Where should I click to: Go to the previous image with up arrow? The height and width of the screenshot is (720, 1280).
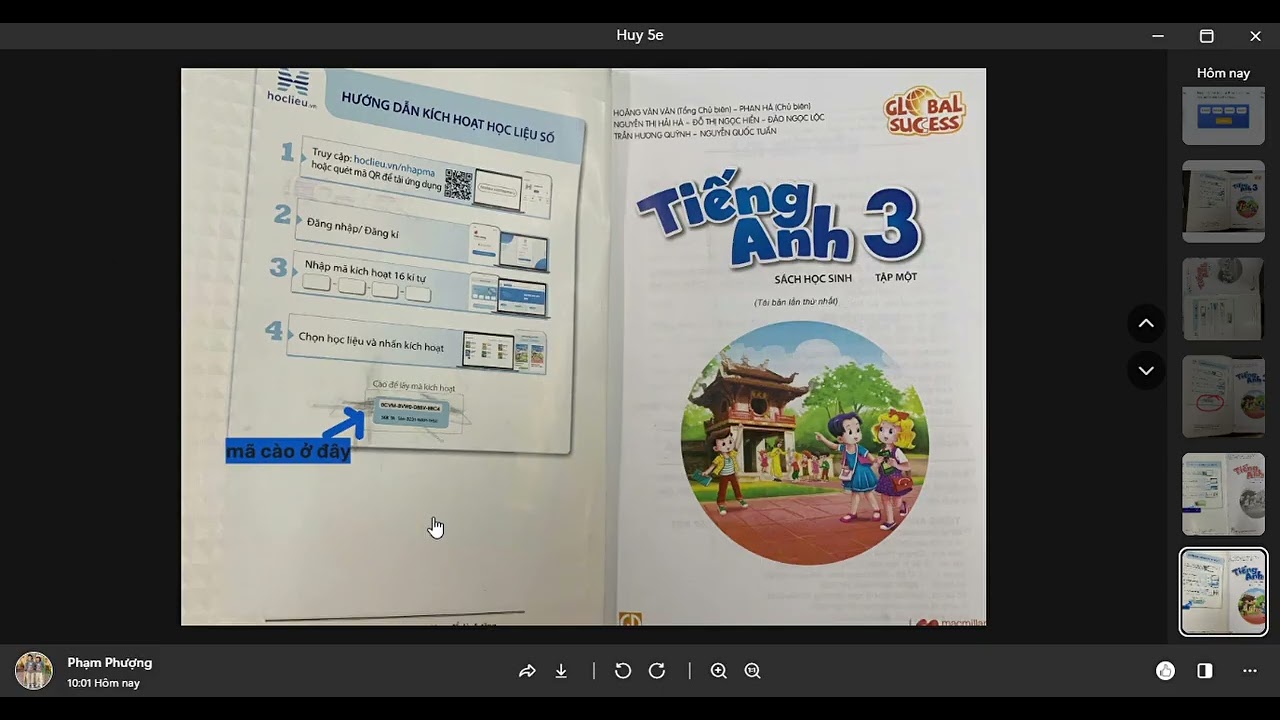pyautogui.click(x=1146, y=323)
